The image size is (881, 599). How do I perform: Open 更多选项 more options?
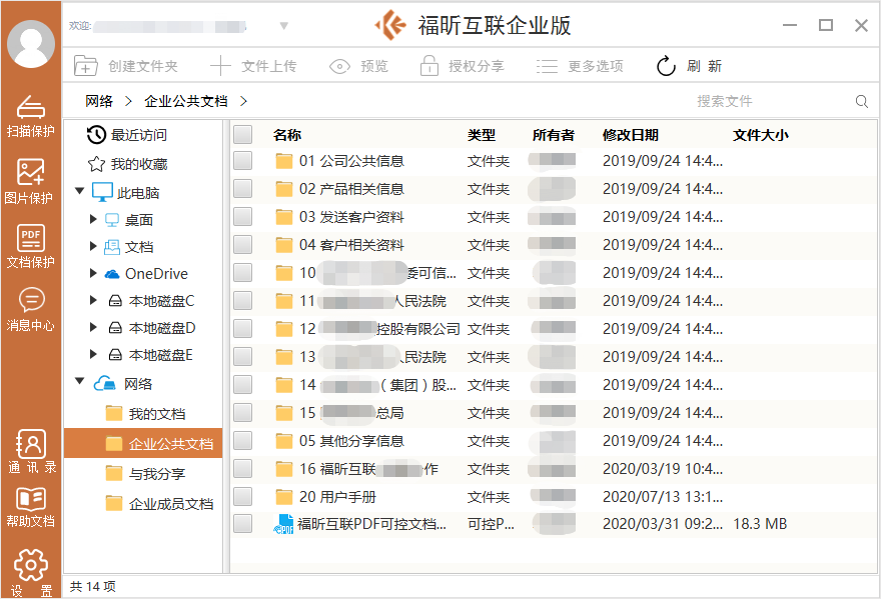(x=580, y=66)
